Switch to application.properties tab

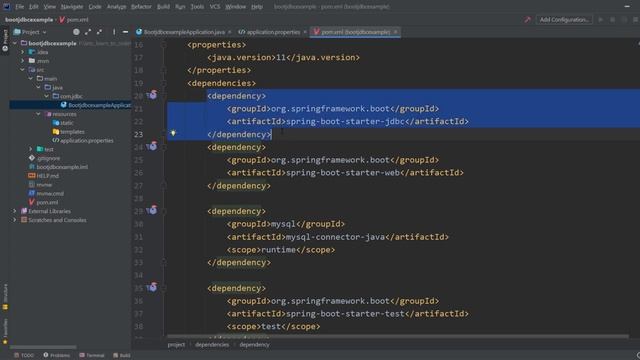point(269,32)
